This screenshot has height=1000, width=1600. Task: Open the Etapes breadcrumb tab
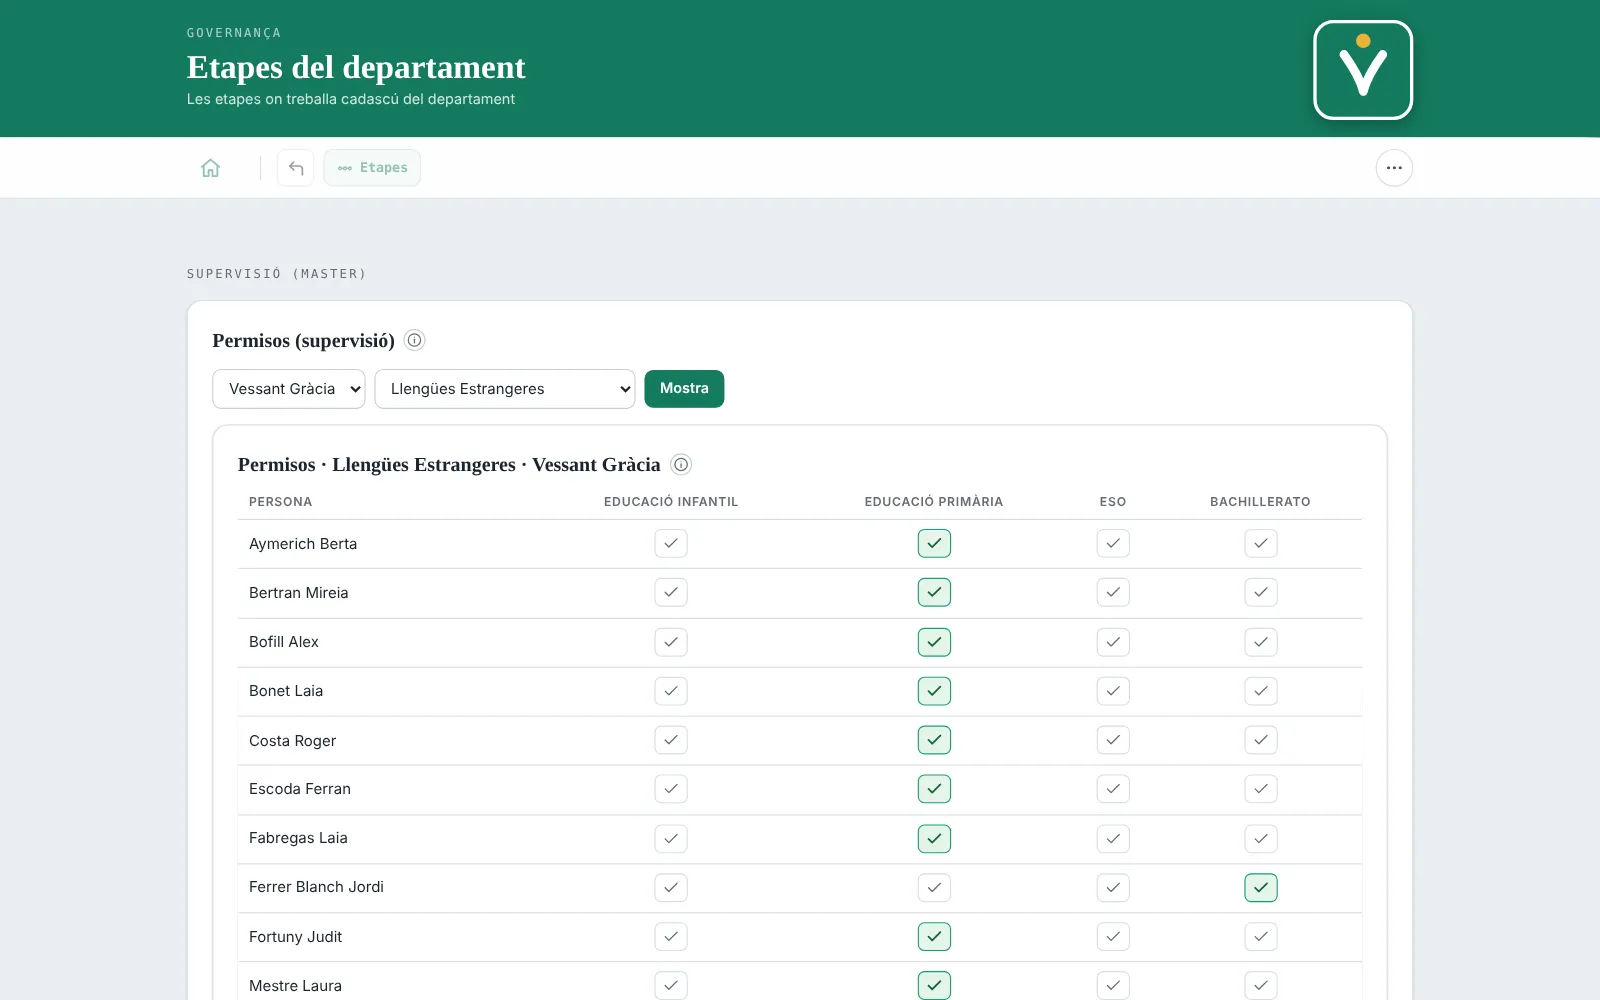[372, 168]
